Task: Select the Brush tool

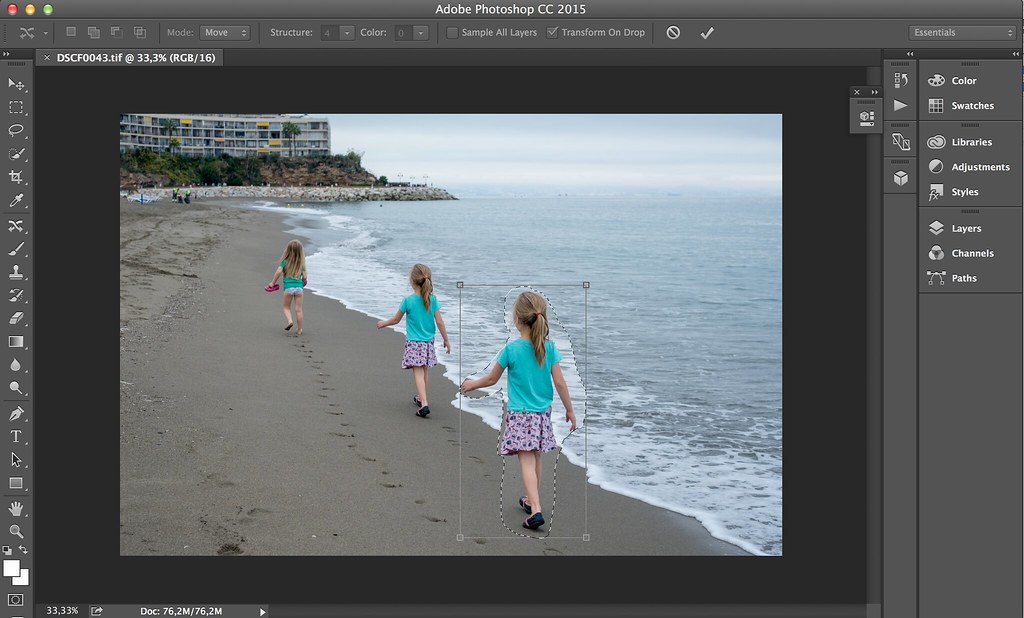Action: [16, 249]
